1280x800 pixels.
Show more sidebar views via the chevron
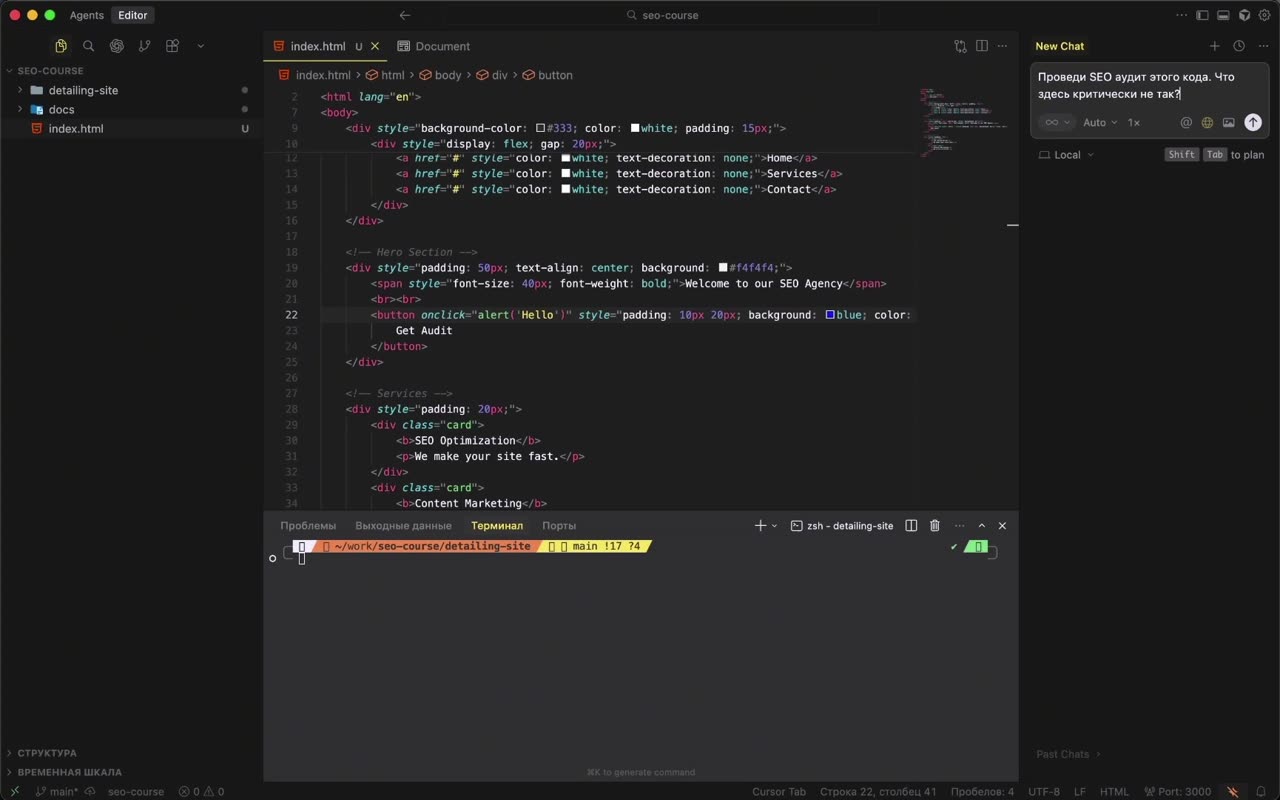201,46
